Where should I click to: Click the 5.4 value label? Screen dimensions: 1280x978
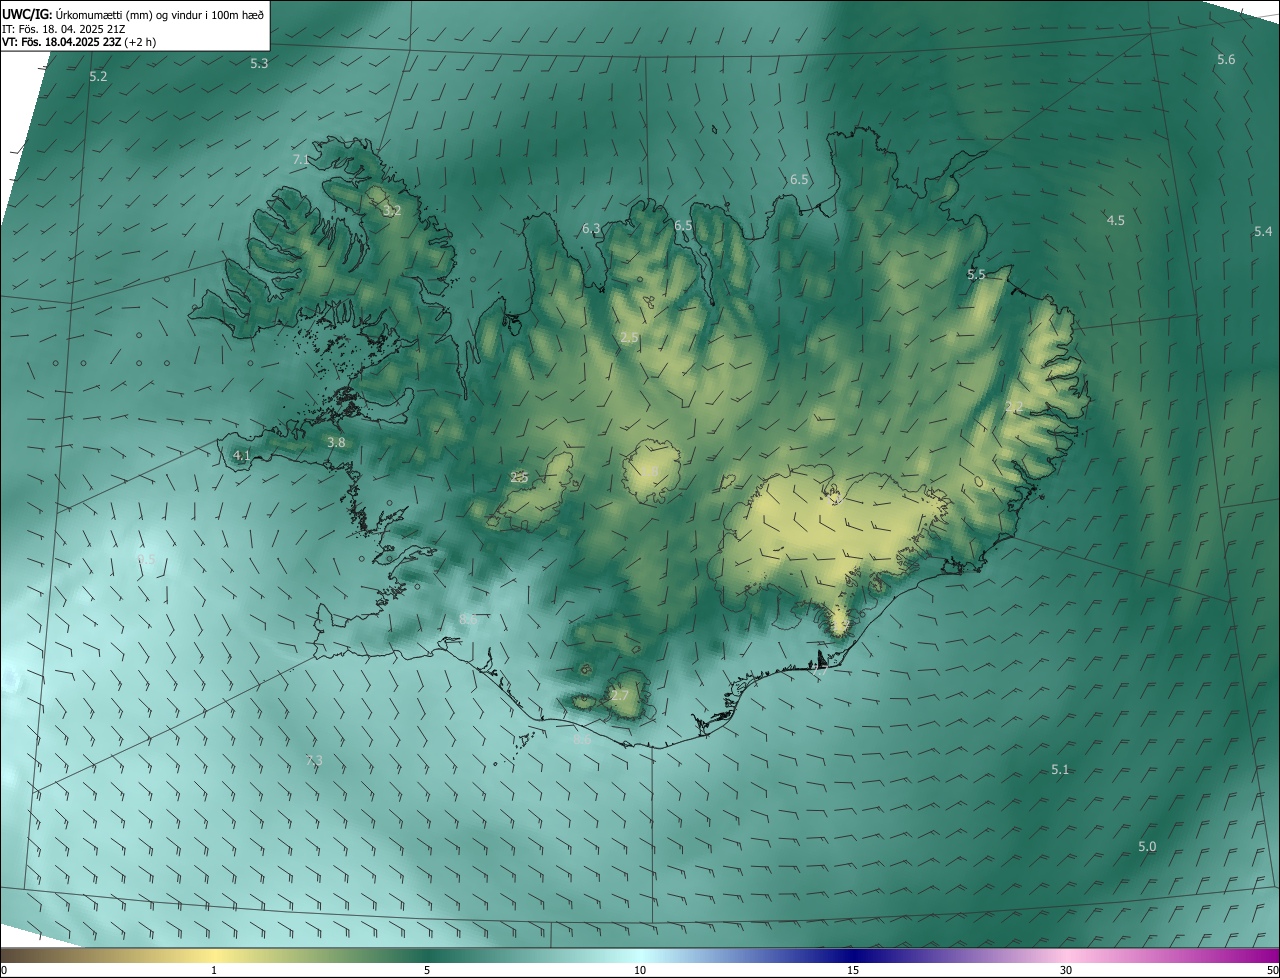[x=1263, y=232]
